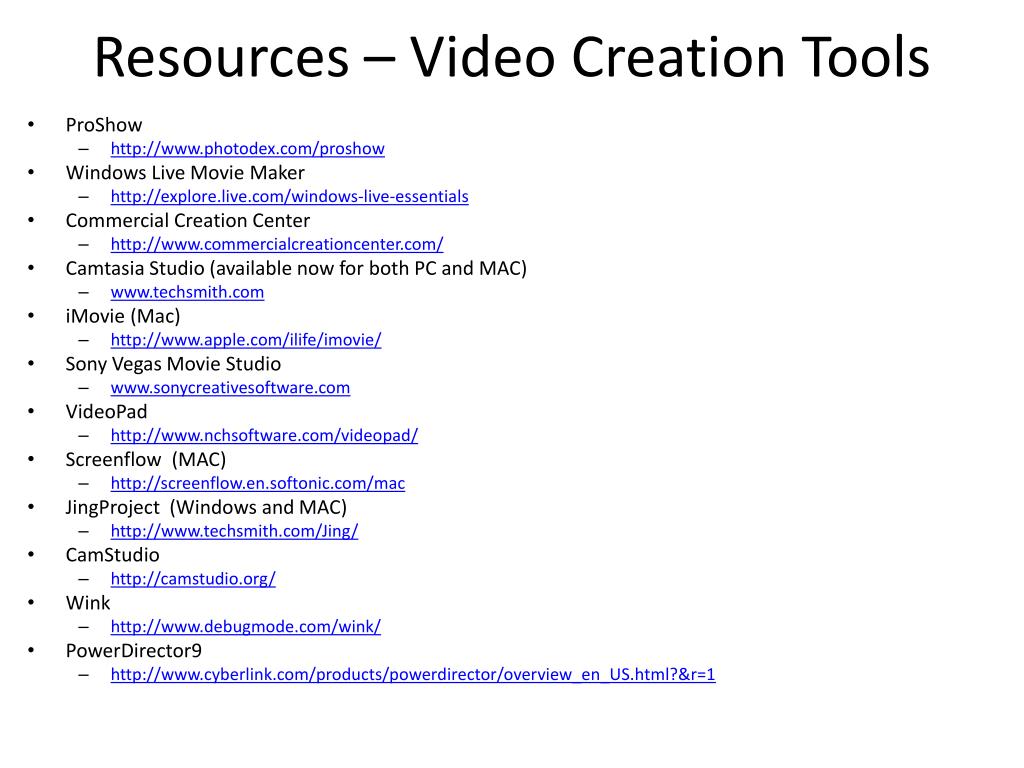Follow the techsmith.com/Jing link
1024x768 pixels.
point(234,531)
